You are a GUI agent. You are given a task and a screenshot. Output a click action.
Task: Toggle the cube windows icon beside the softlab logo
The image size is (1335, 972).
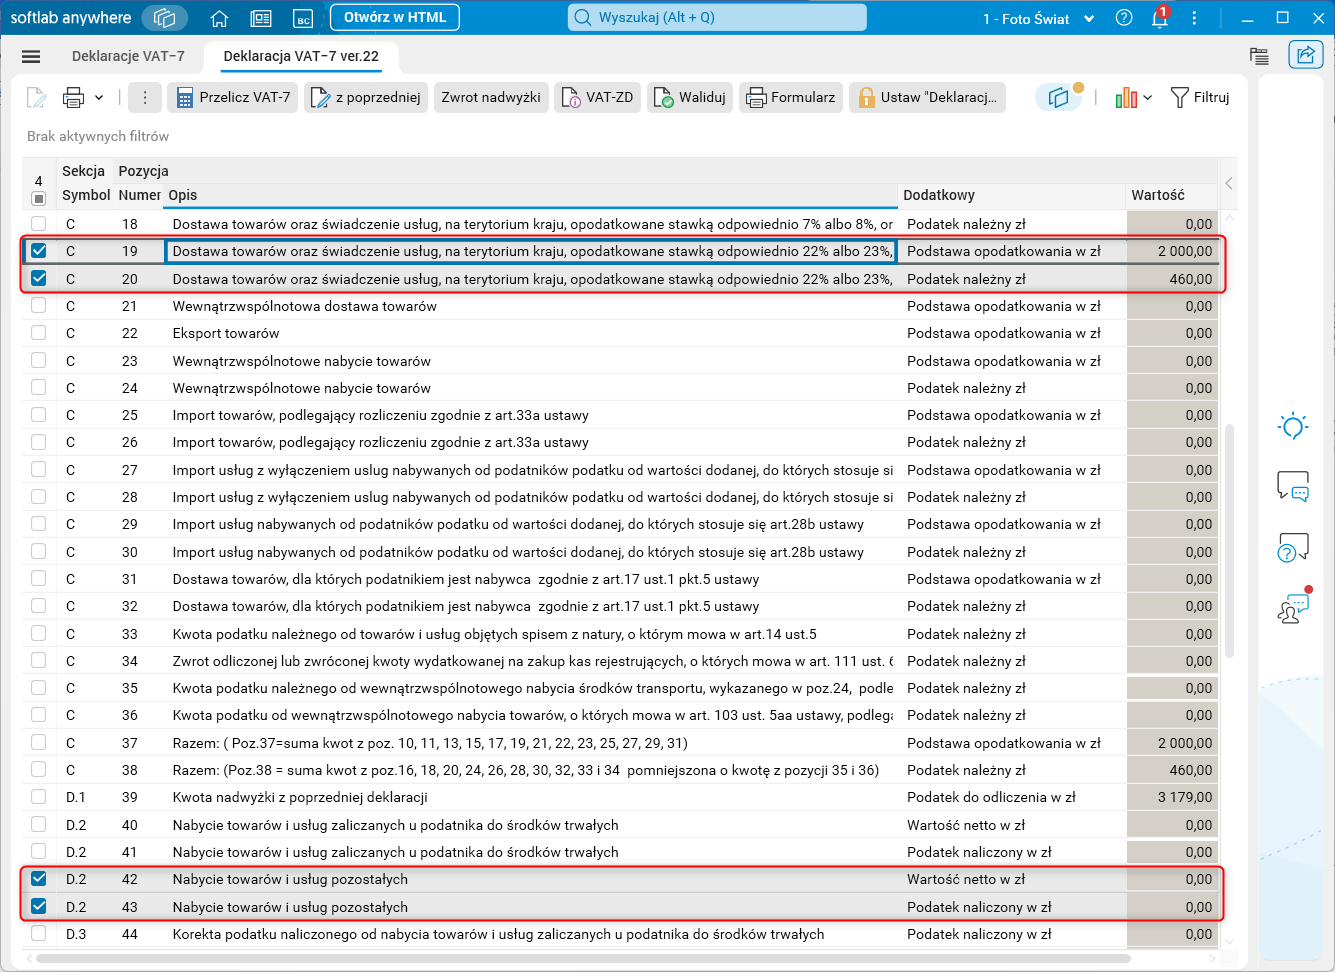[x=165, y=18]
